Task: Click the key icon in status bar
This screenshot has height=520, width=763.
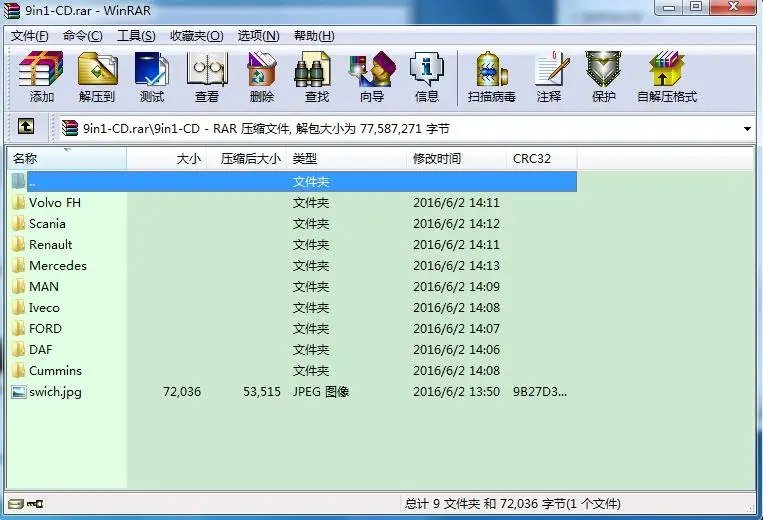Action: click(x=35, y=504)
